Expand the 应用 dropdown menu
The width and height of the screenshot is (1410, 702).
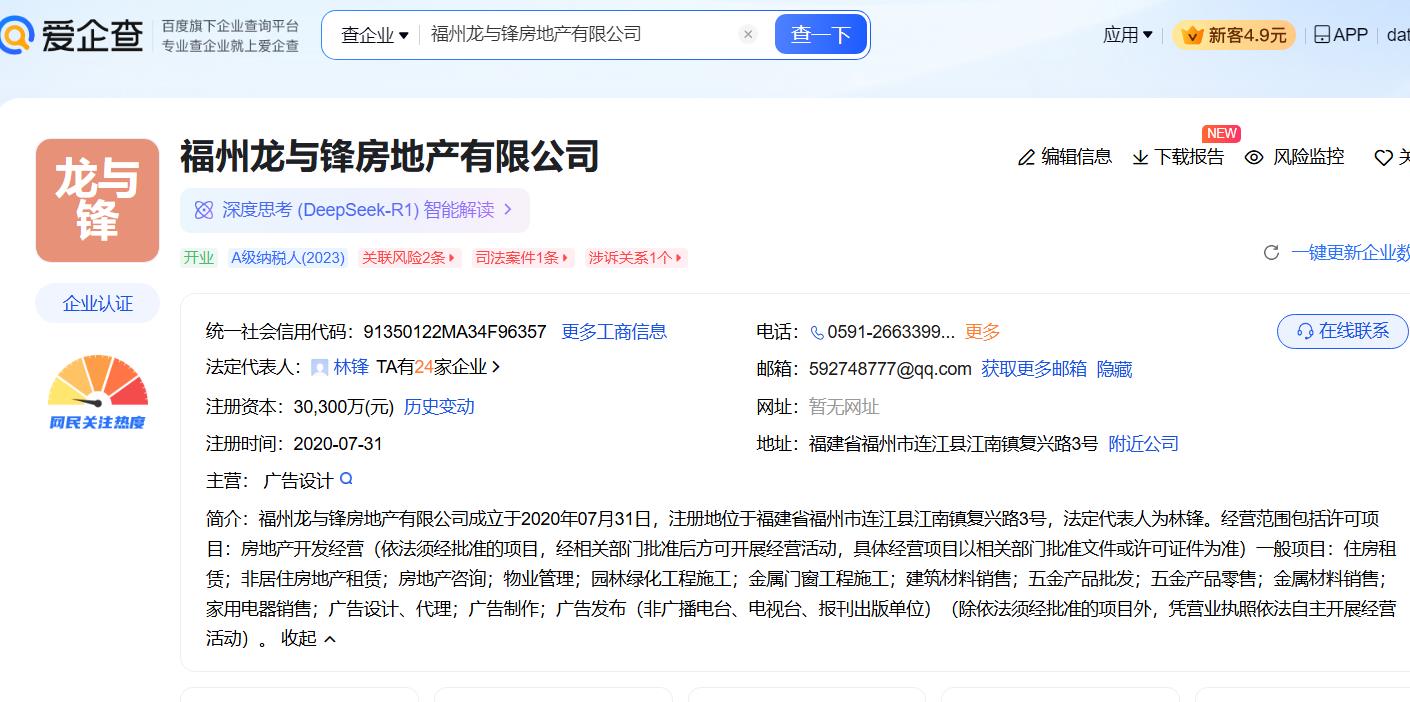1127,35
